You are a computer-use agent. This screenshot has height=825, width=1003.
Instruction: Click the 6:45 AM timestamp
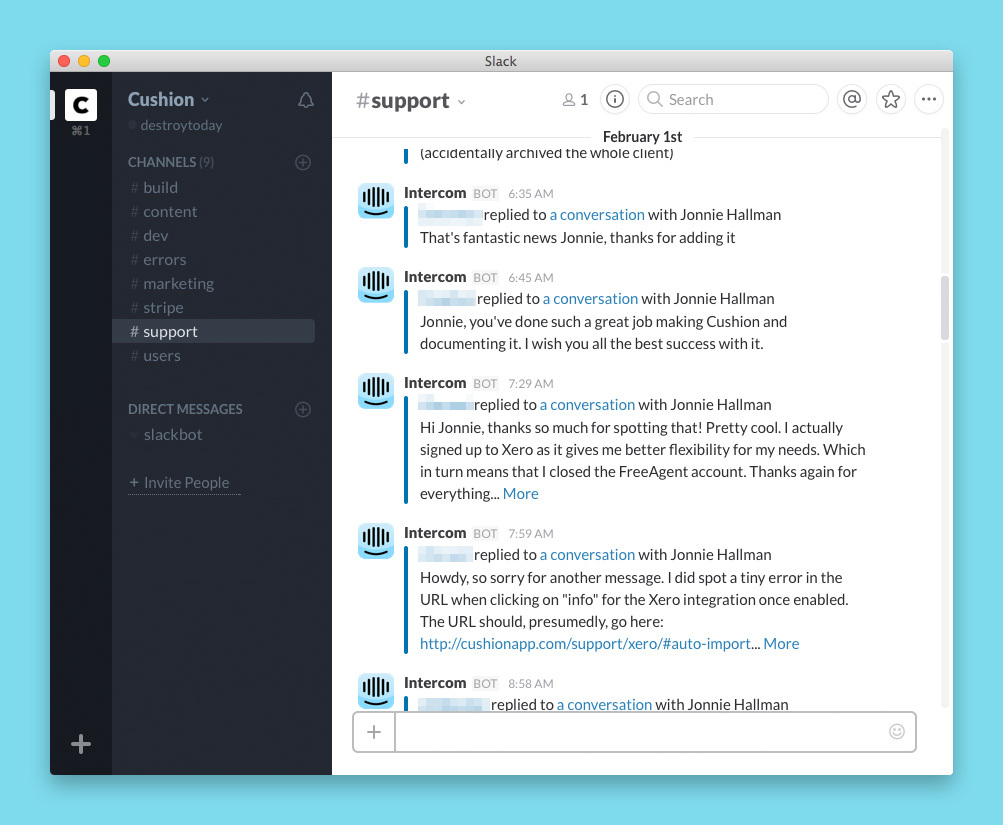point(531,278)
